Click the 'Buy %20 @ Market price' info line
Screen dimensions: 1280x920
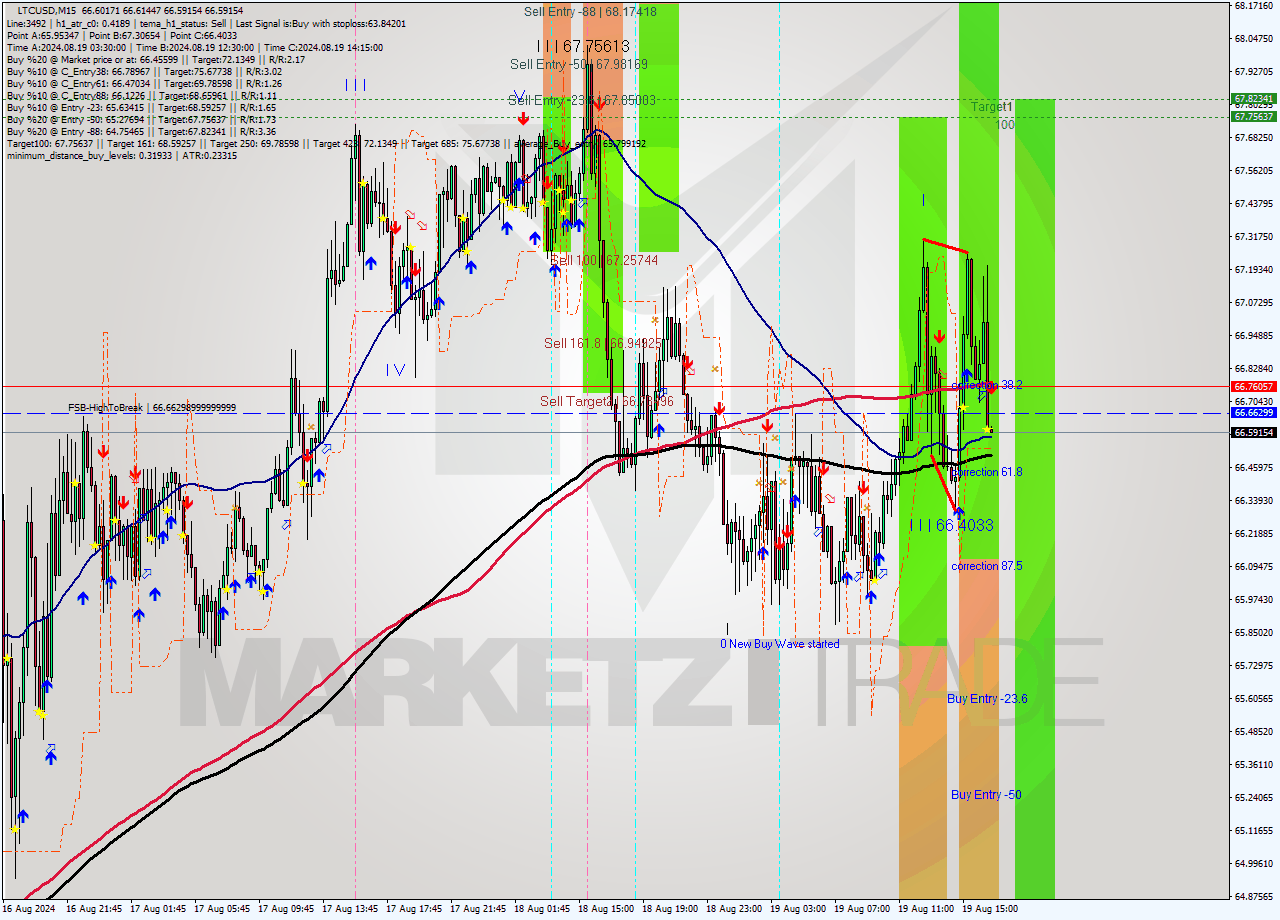(x=155, y=59)
